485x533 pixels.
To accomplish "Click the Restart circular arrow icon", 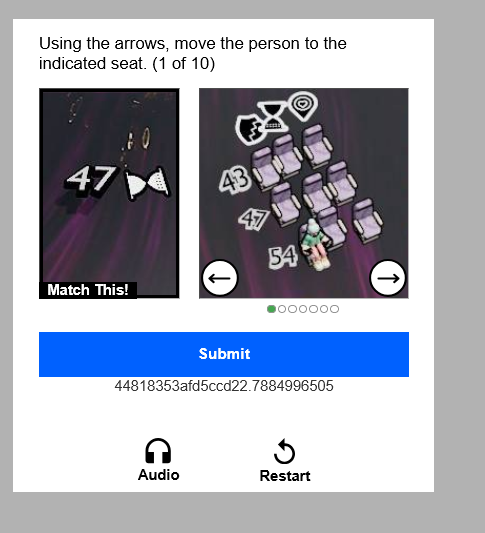I will point(284,451).
